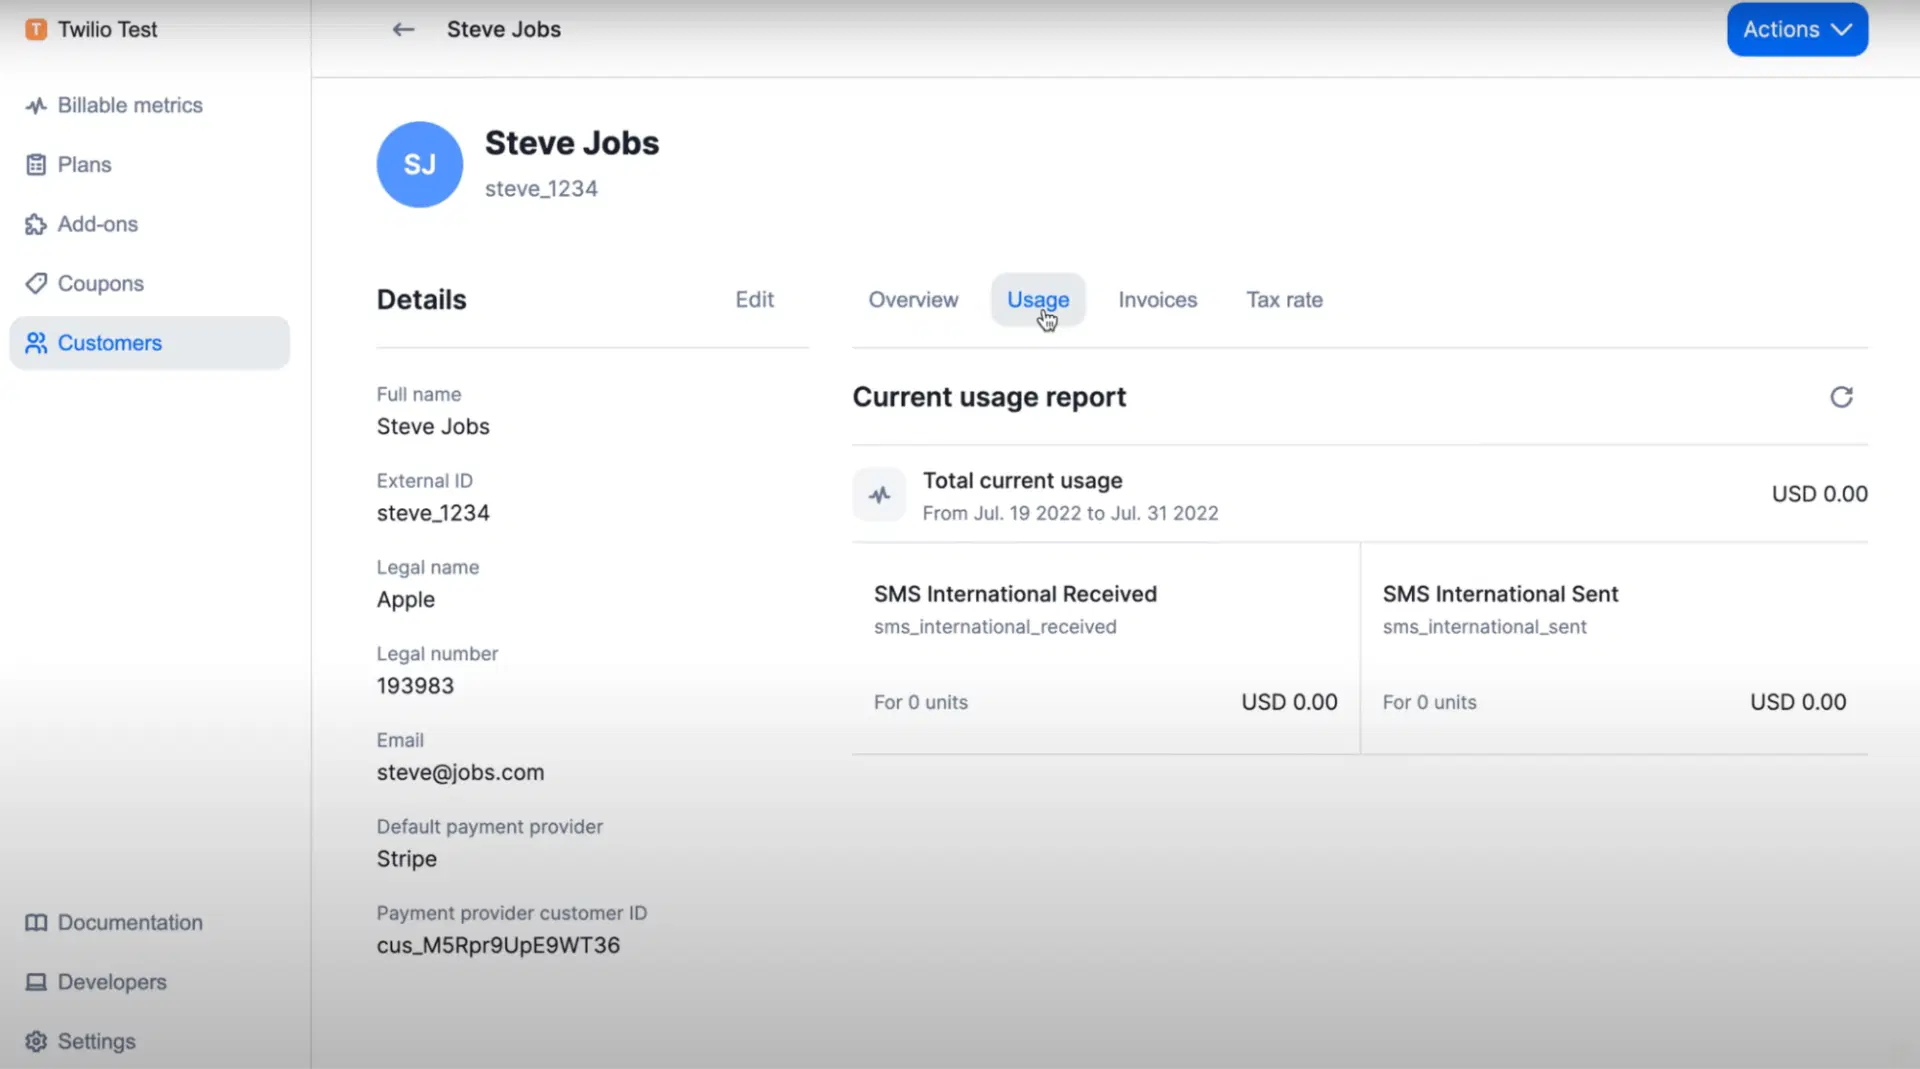Click the SMS International Sent usage card

tap(1614, 648)
